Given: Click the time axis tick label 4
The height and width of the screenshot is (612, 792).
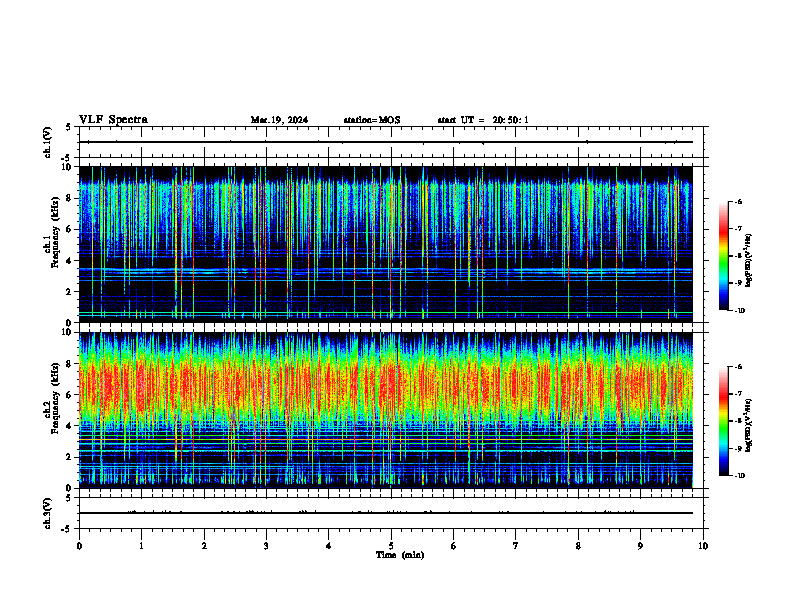Looking at the screenshot, I should click(x=328, y=546).
